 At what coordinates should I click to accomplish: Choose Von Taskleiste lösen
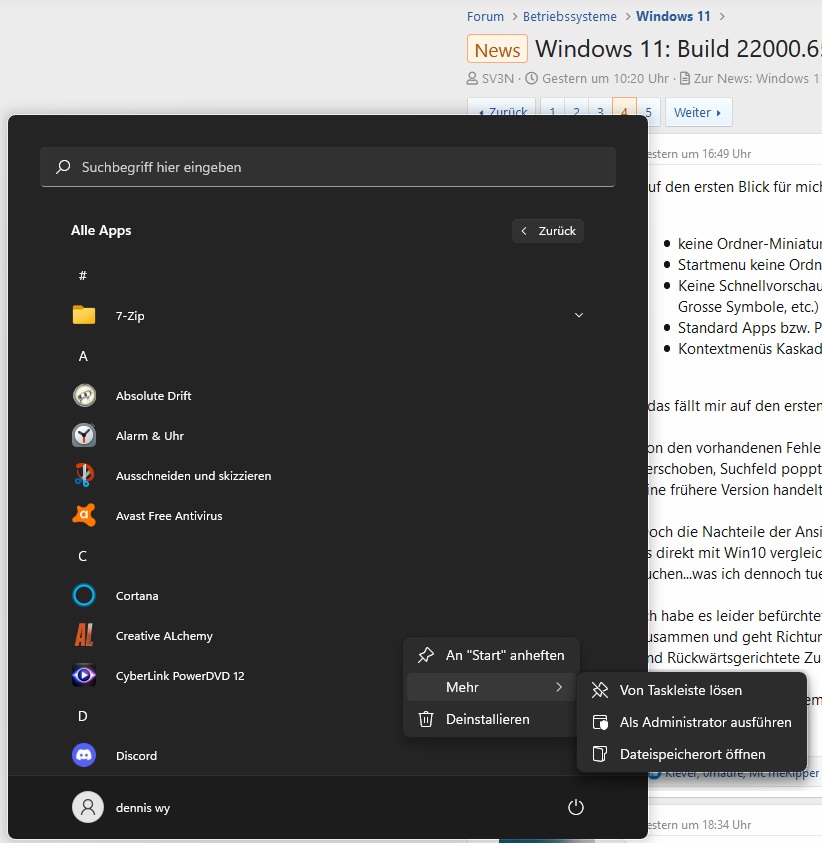(x=692, y=690)
